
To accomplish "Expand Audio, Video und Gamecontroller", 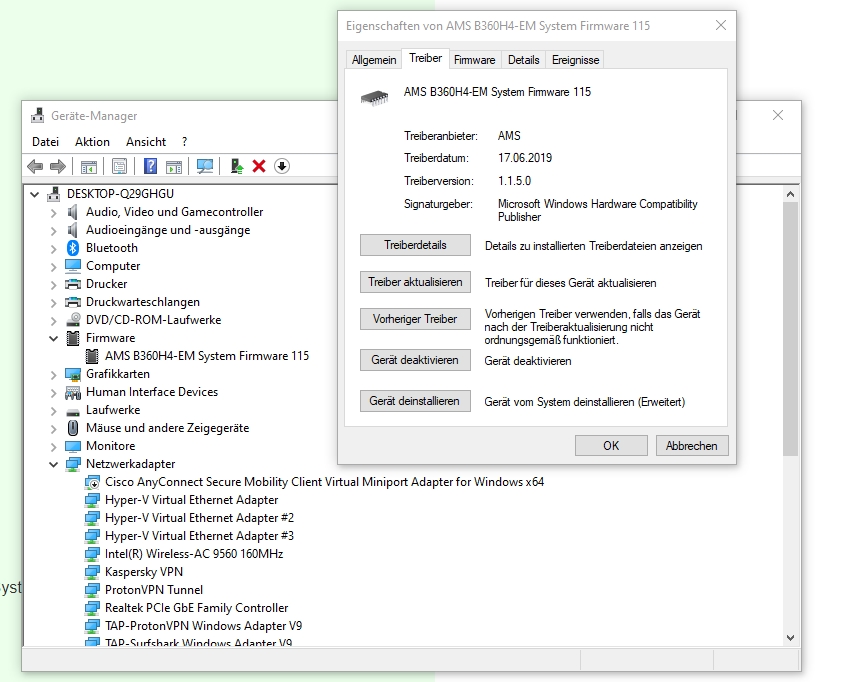I will click(x=53, y=212).
